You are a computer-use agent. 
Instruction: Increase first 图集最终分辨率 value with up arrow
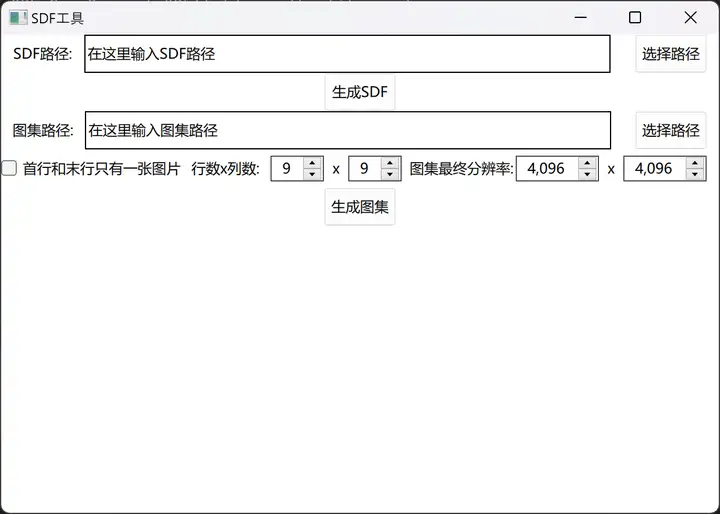[587, 163]
